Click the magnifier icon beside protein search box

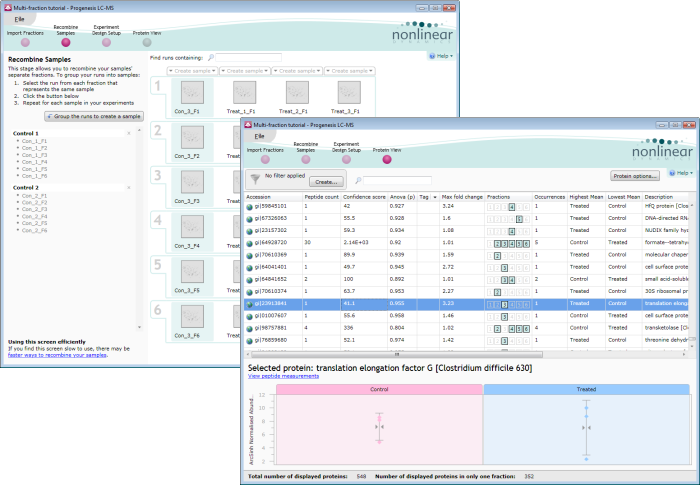[x=358, y=180]
